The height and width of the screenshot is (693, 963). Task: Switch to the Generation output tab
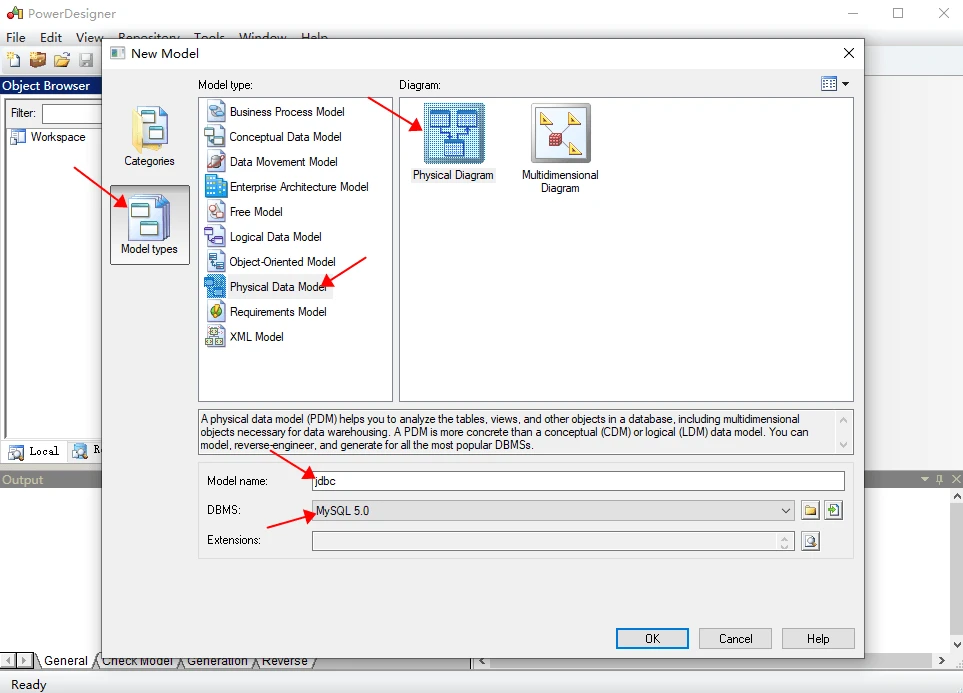(x=217, y=662)
